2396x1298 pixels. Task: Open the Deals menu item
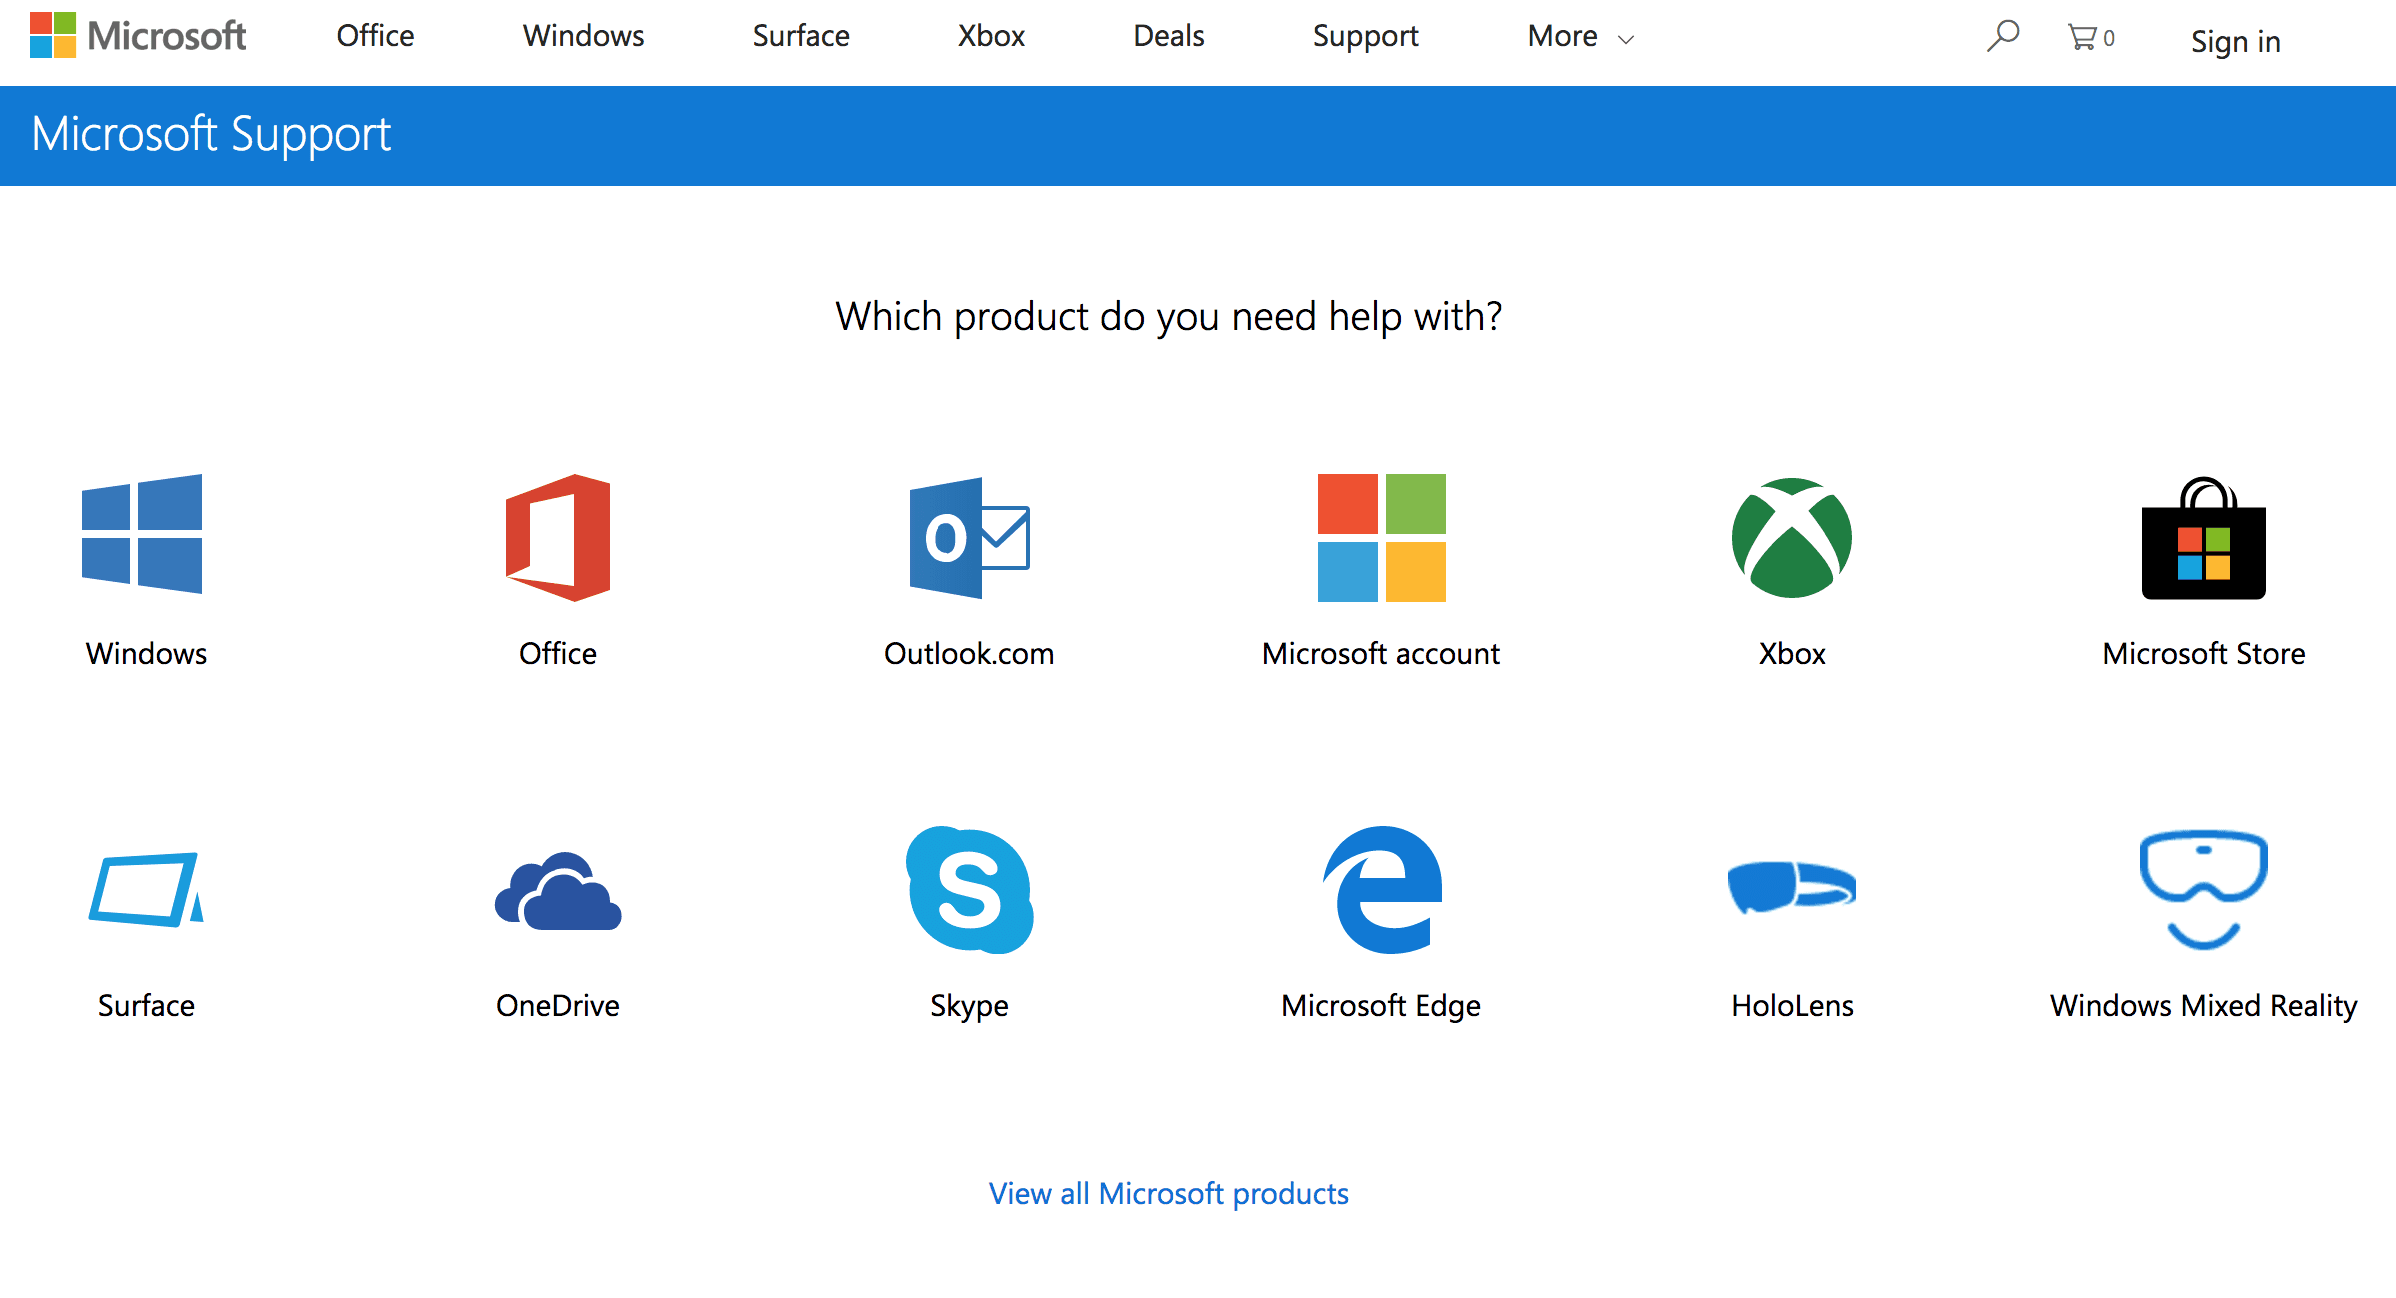tap(1168, 36)
